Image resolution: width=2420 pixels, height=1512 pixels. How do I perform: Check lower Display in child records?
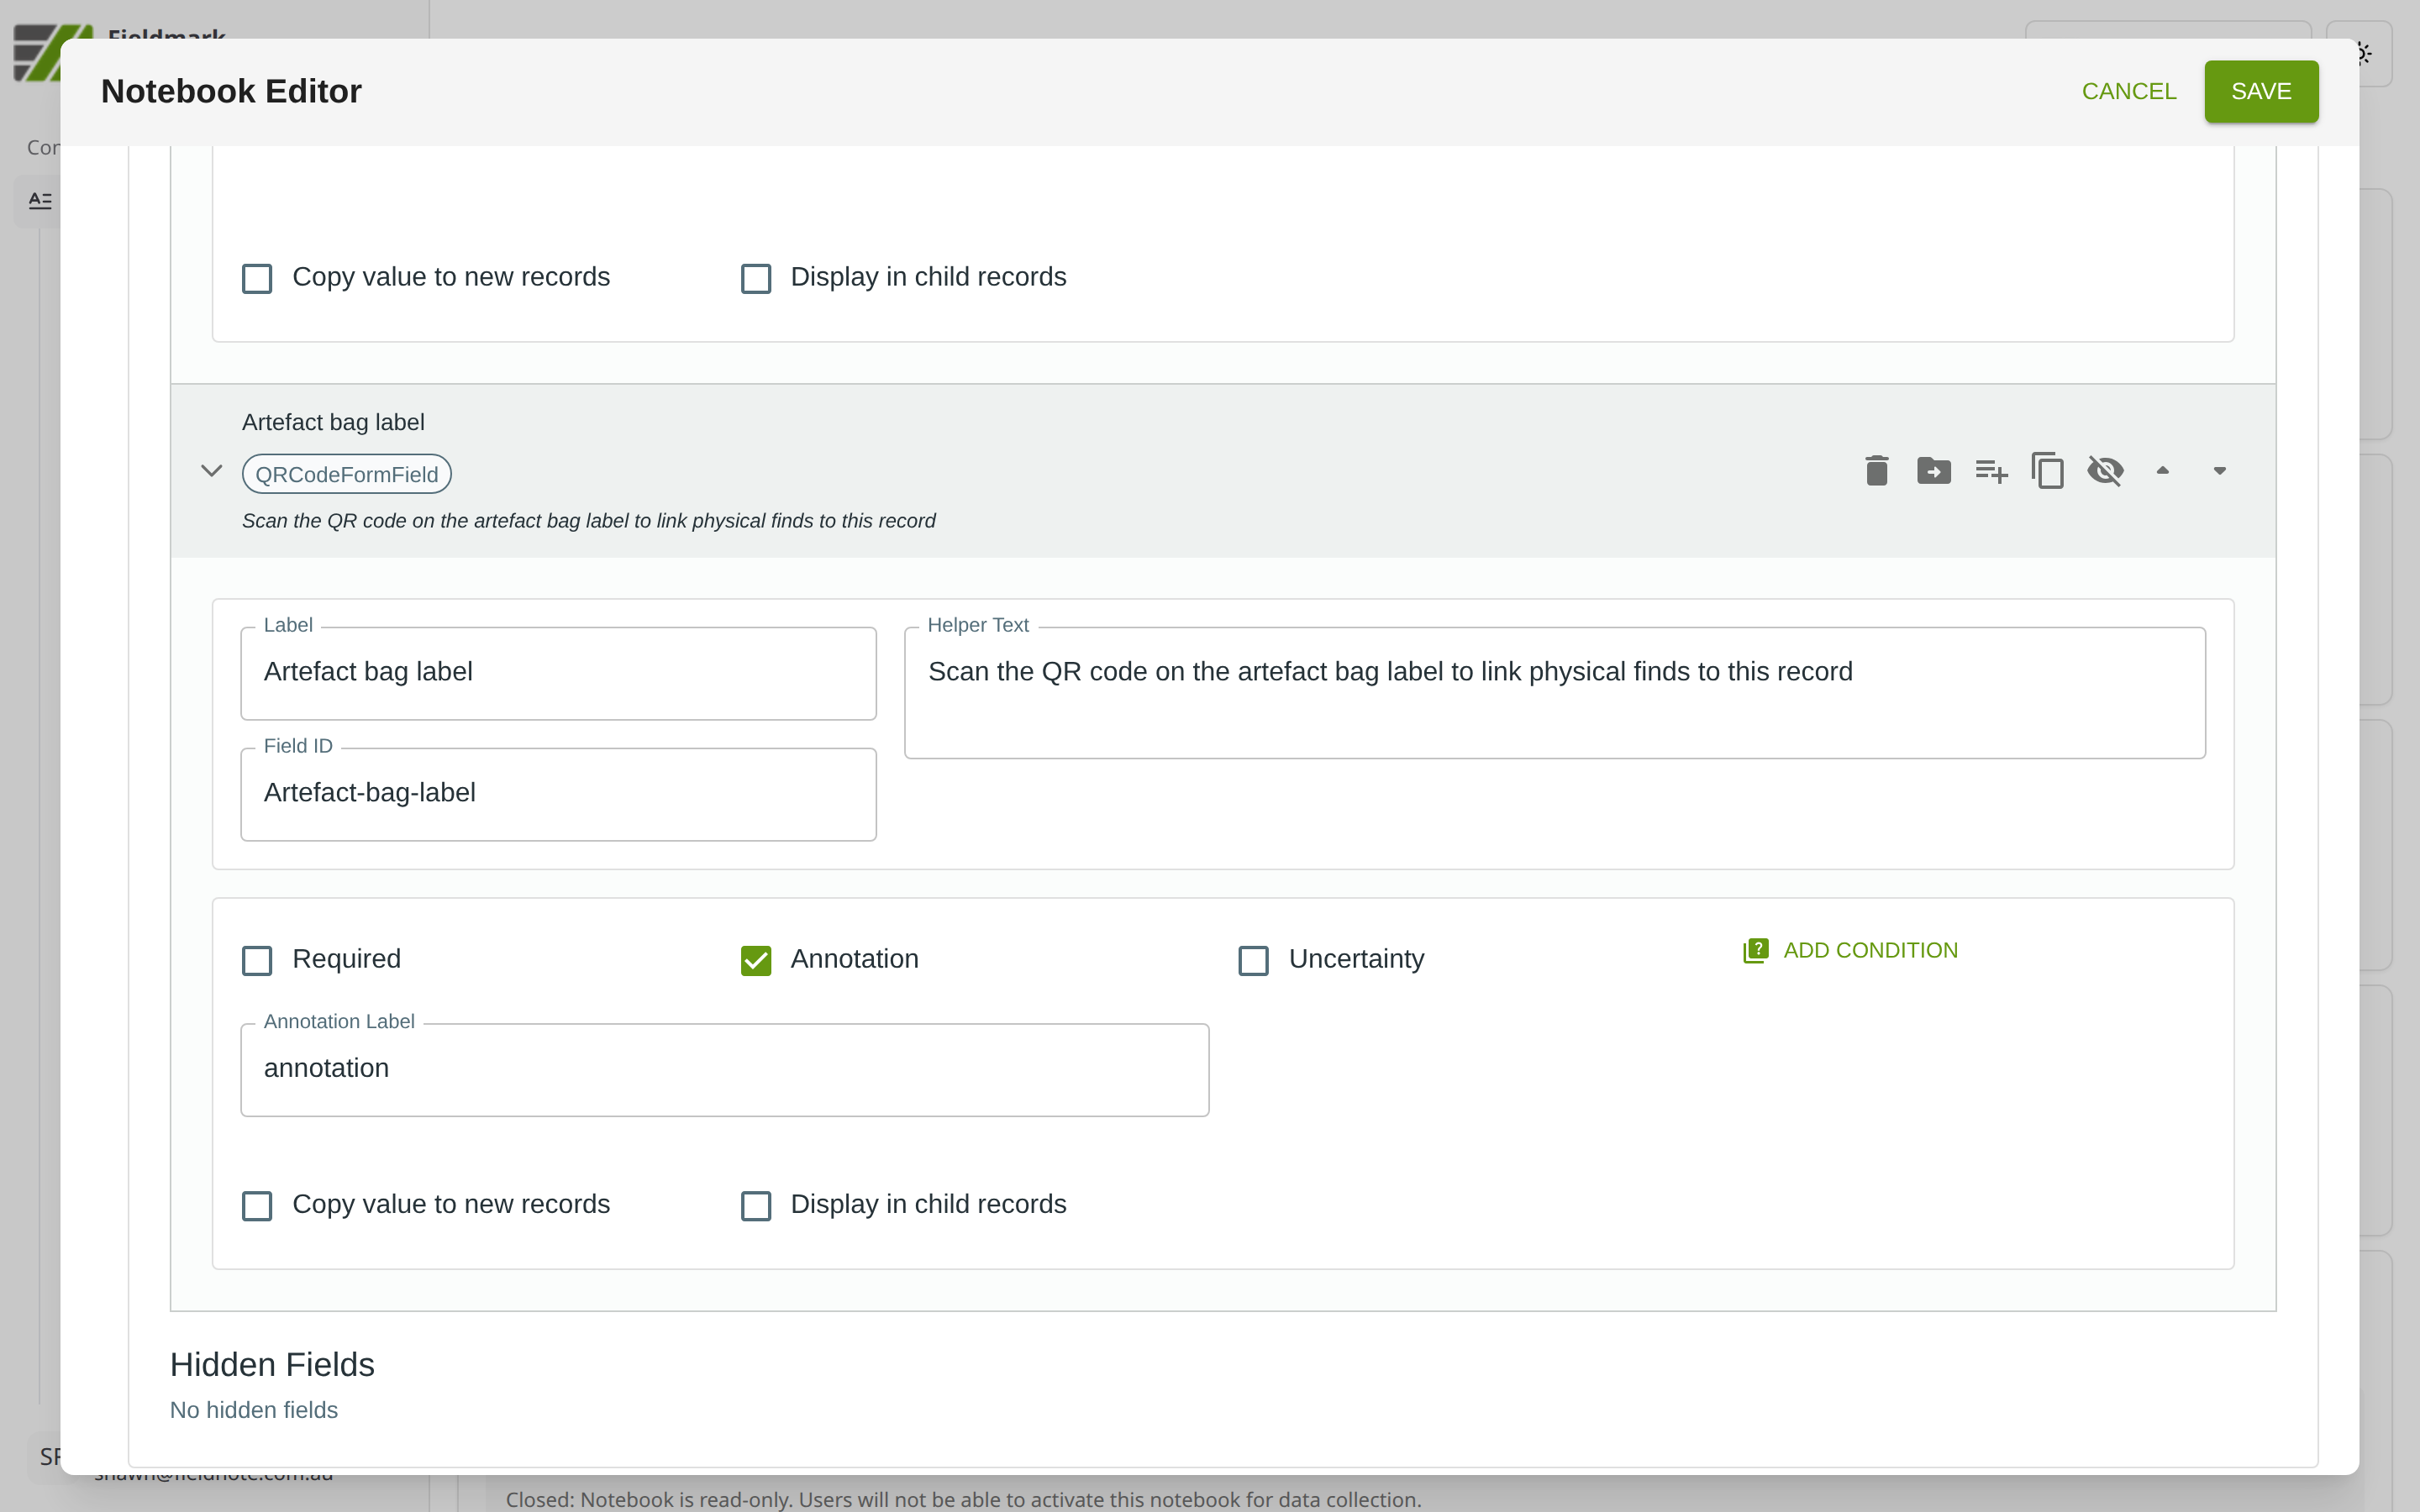[x=756, y=1205]
